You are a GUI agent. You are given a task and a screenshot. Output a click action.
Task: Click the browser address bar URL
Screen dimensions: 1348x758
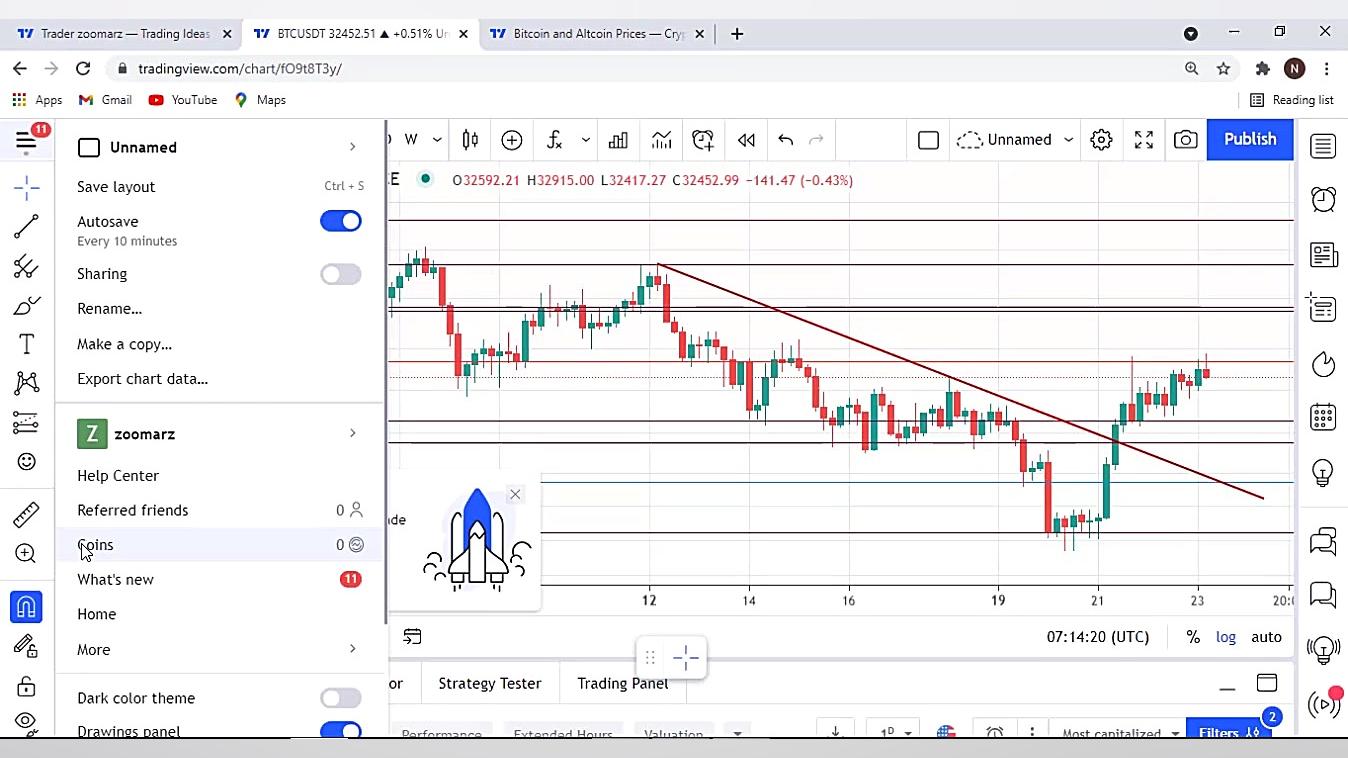pos(240,69)
